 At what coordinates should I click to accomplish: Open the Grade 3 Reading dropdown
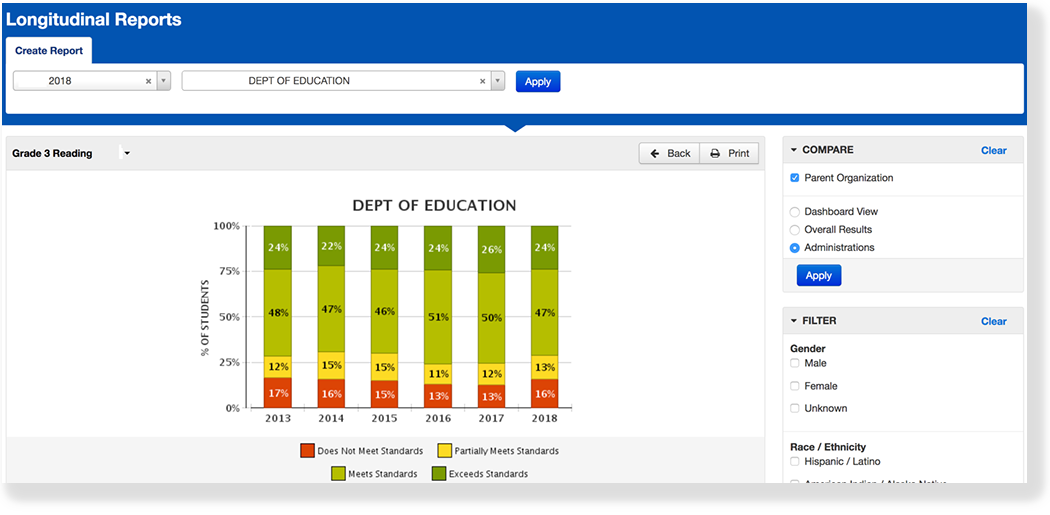pyautogui.click(x=126, y=153)
